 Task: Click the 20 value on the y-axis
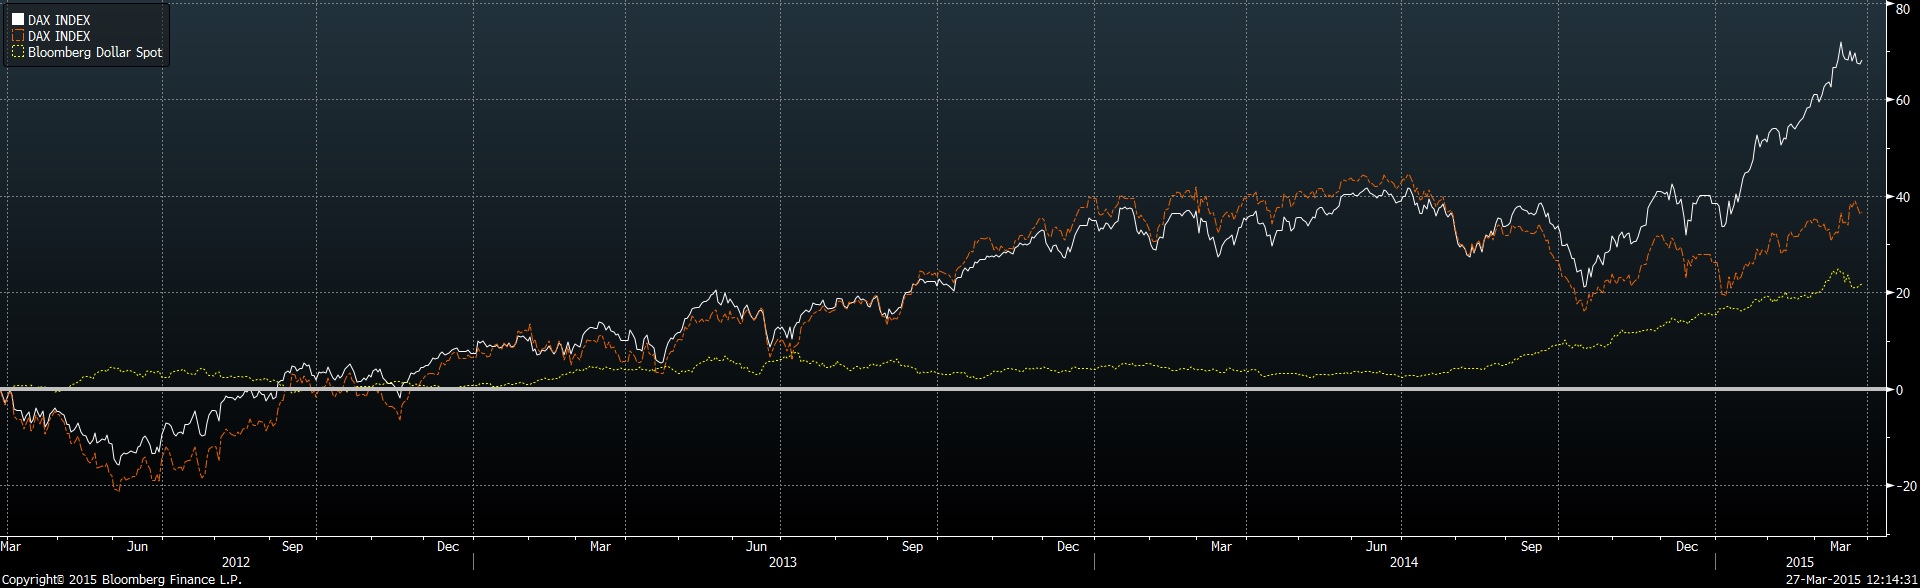[1903, 293]
